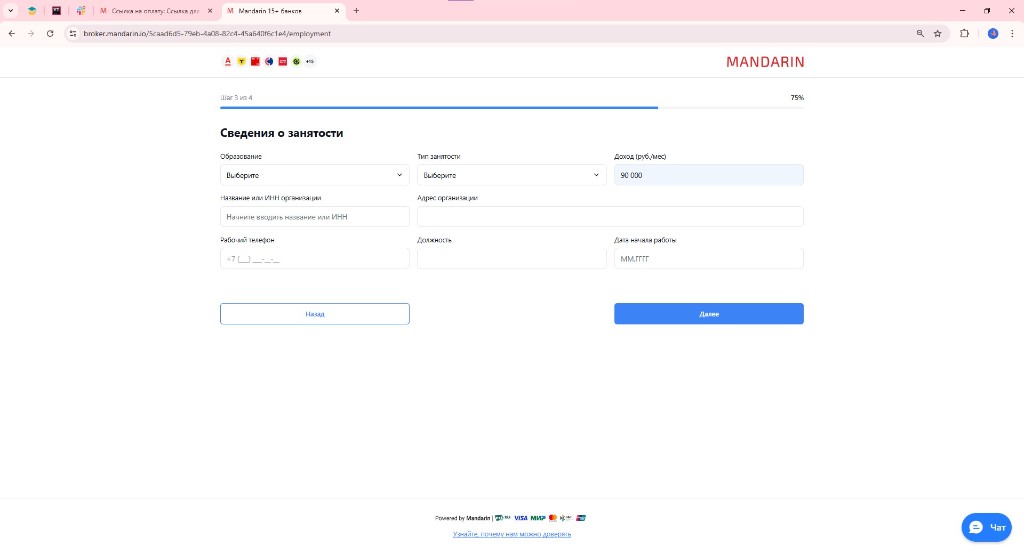Viewport: 1024px width, 554px height.
Task: Click the 75% progress label
Action: pyautogui.click(x=797, y=97)
